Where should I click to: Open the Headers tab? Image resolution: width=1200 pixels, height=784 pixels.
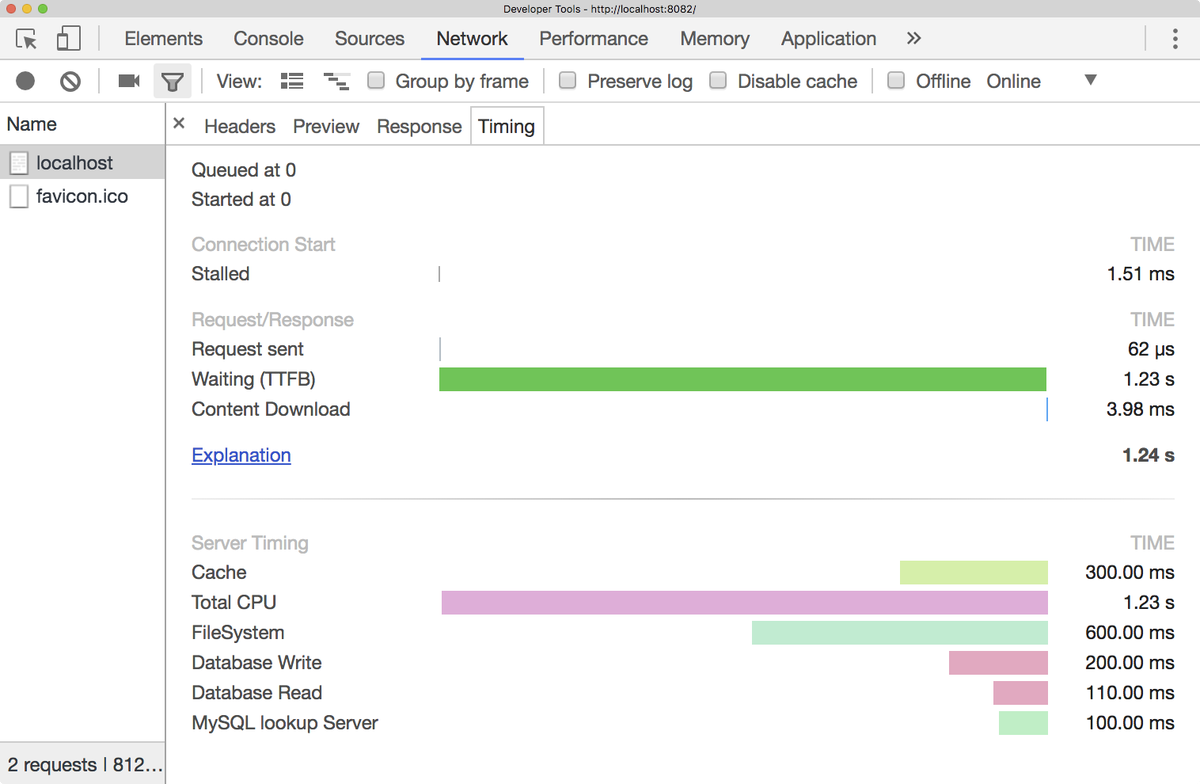tap(239, 126)
